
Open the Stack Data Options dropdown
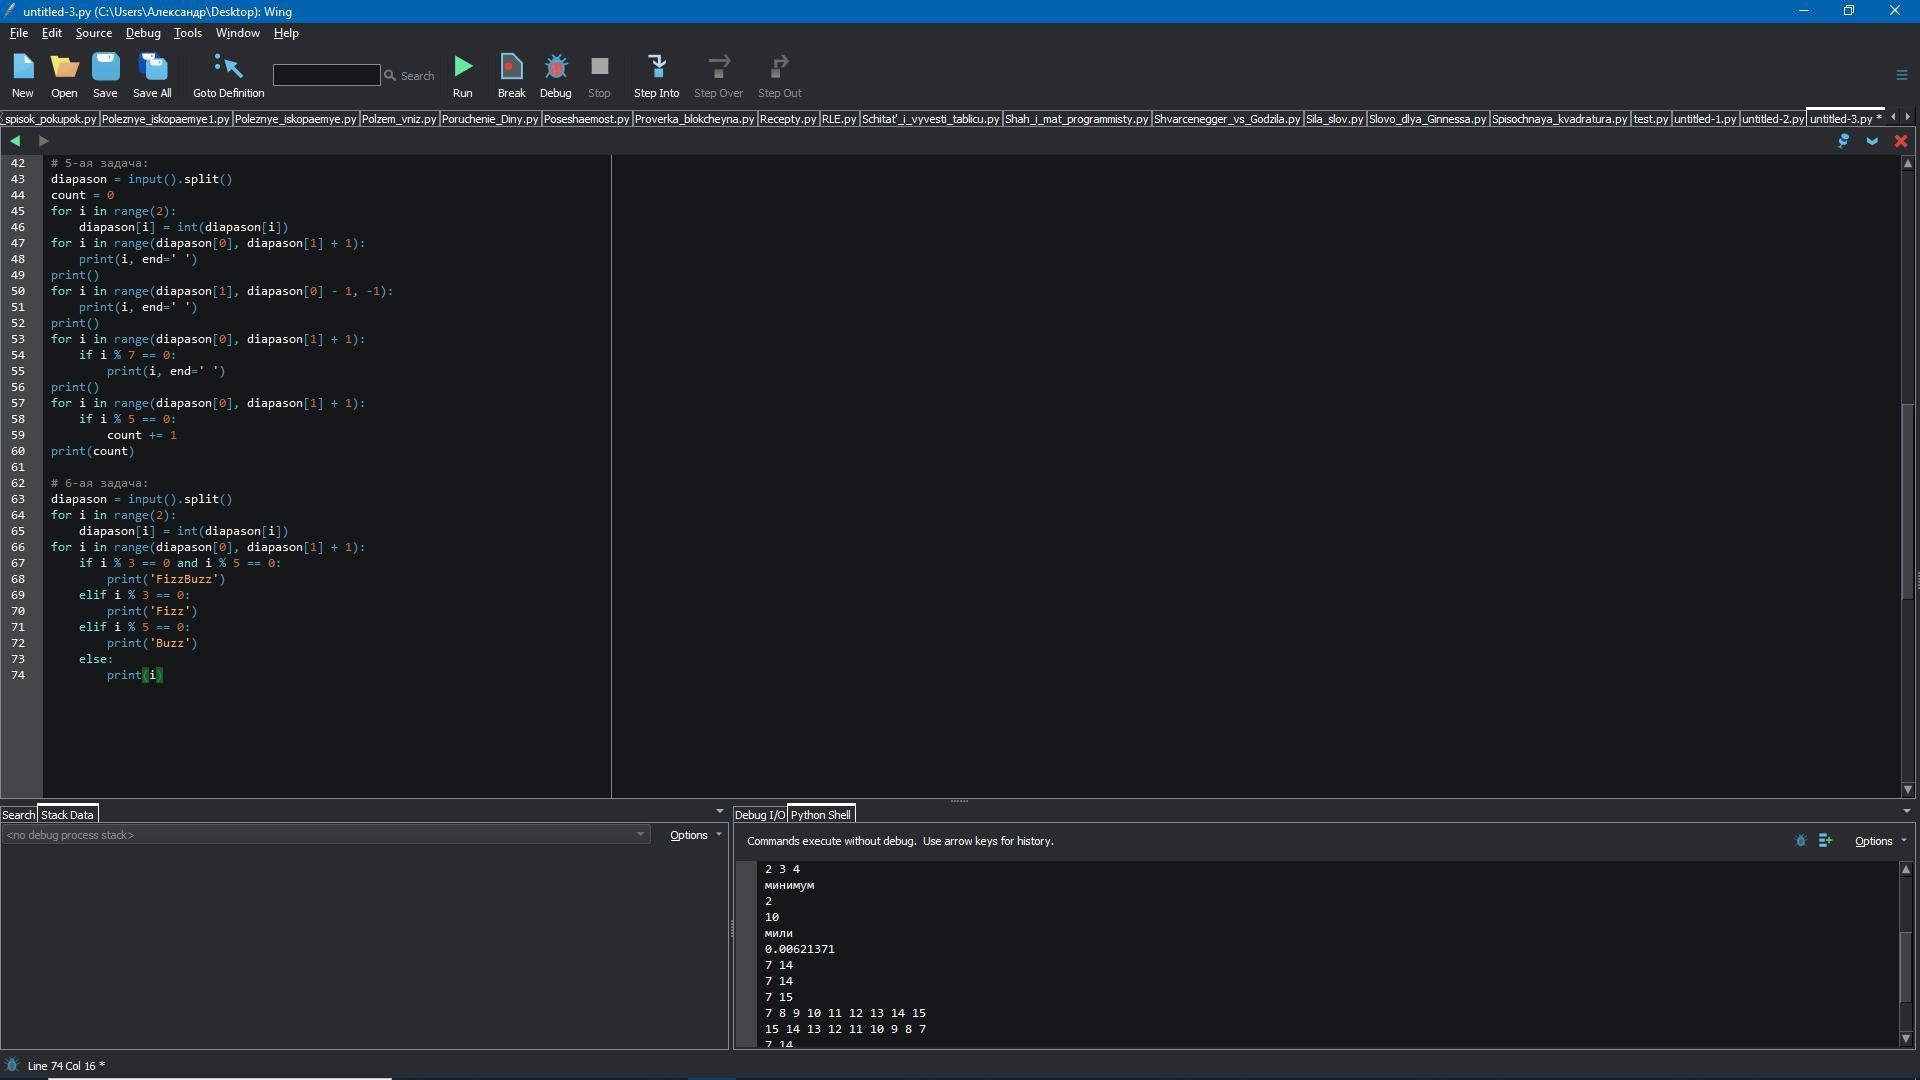pyautogui.click(x=695, y=835)
